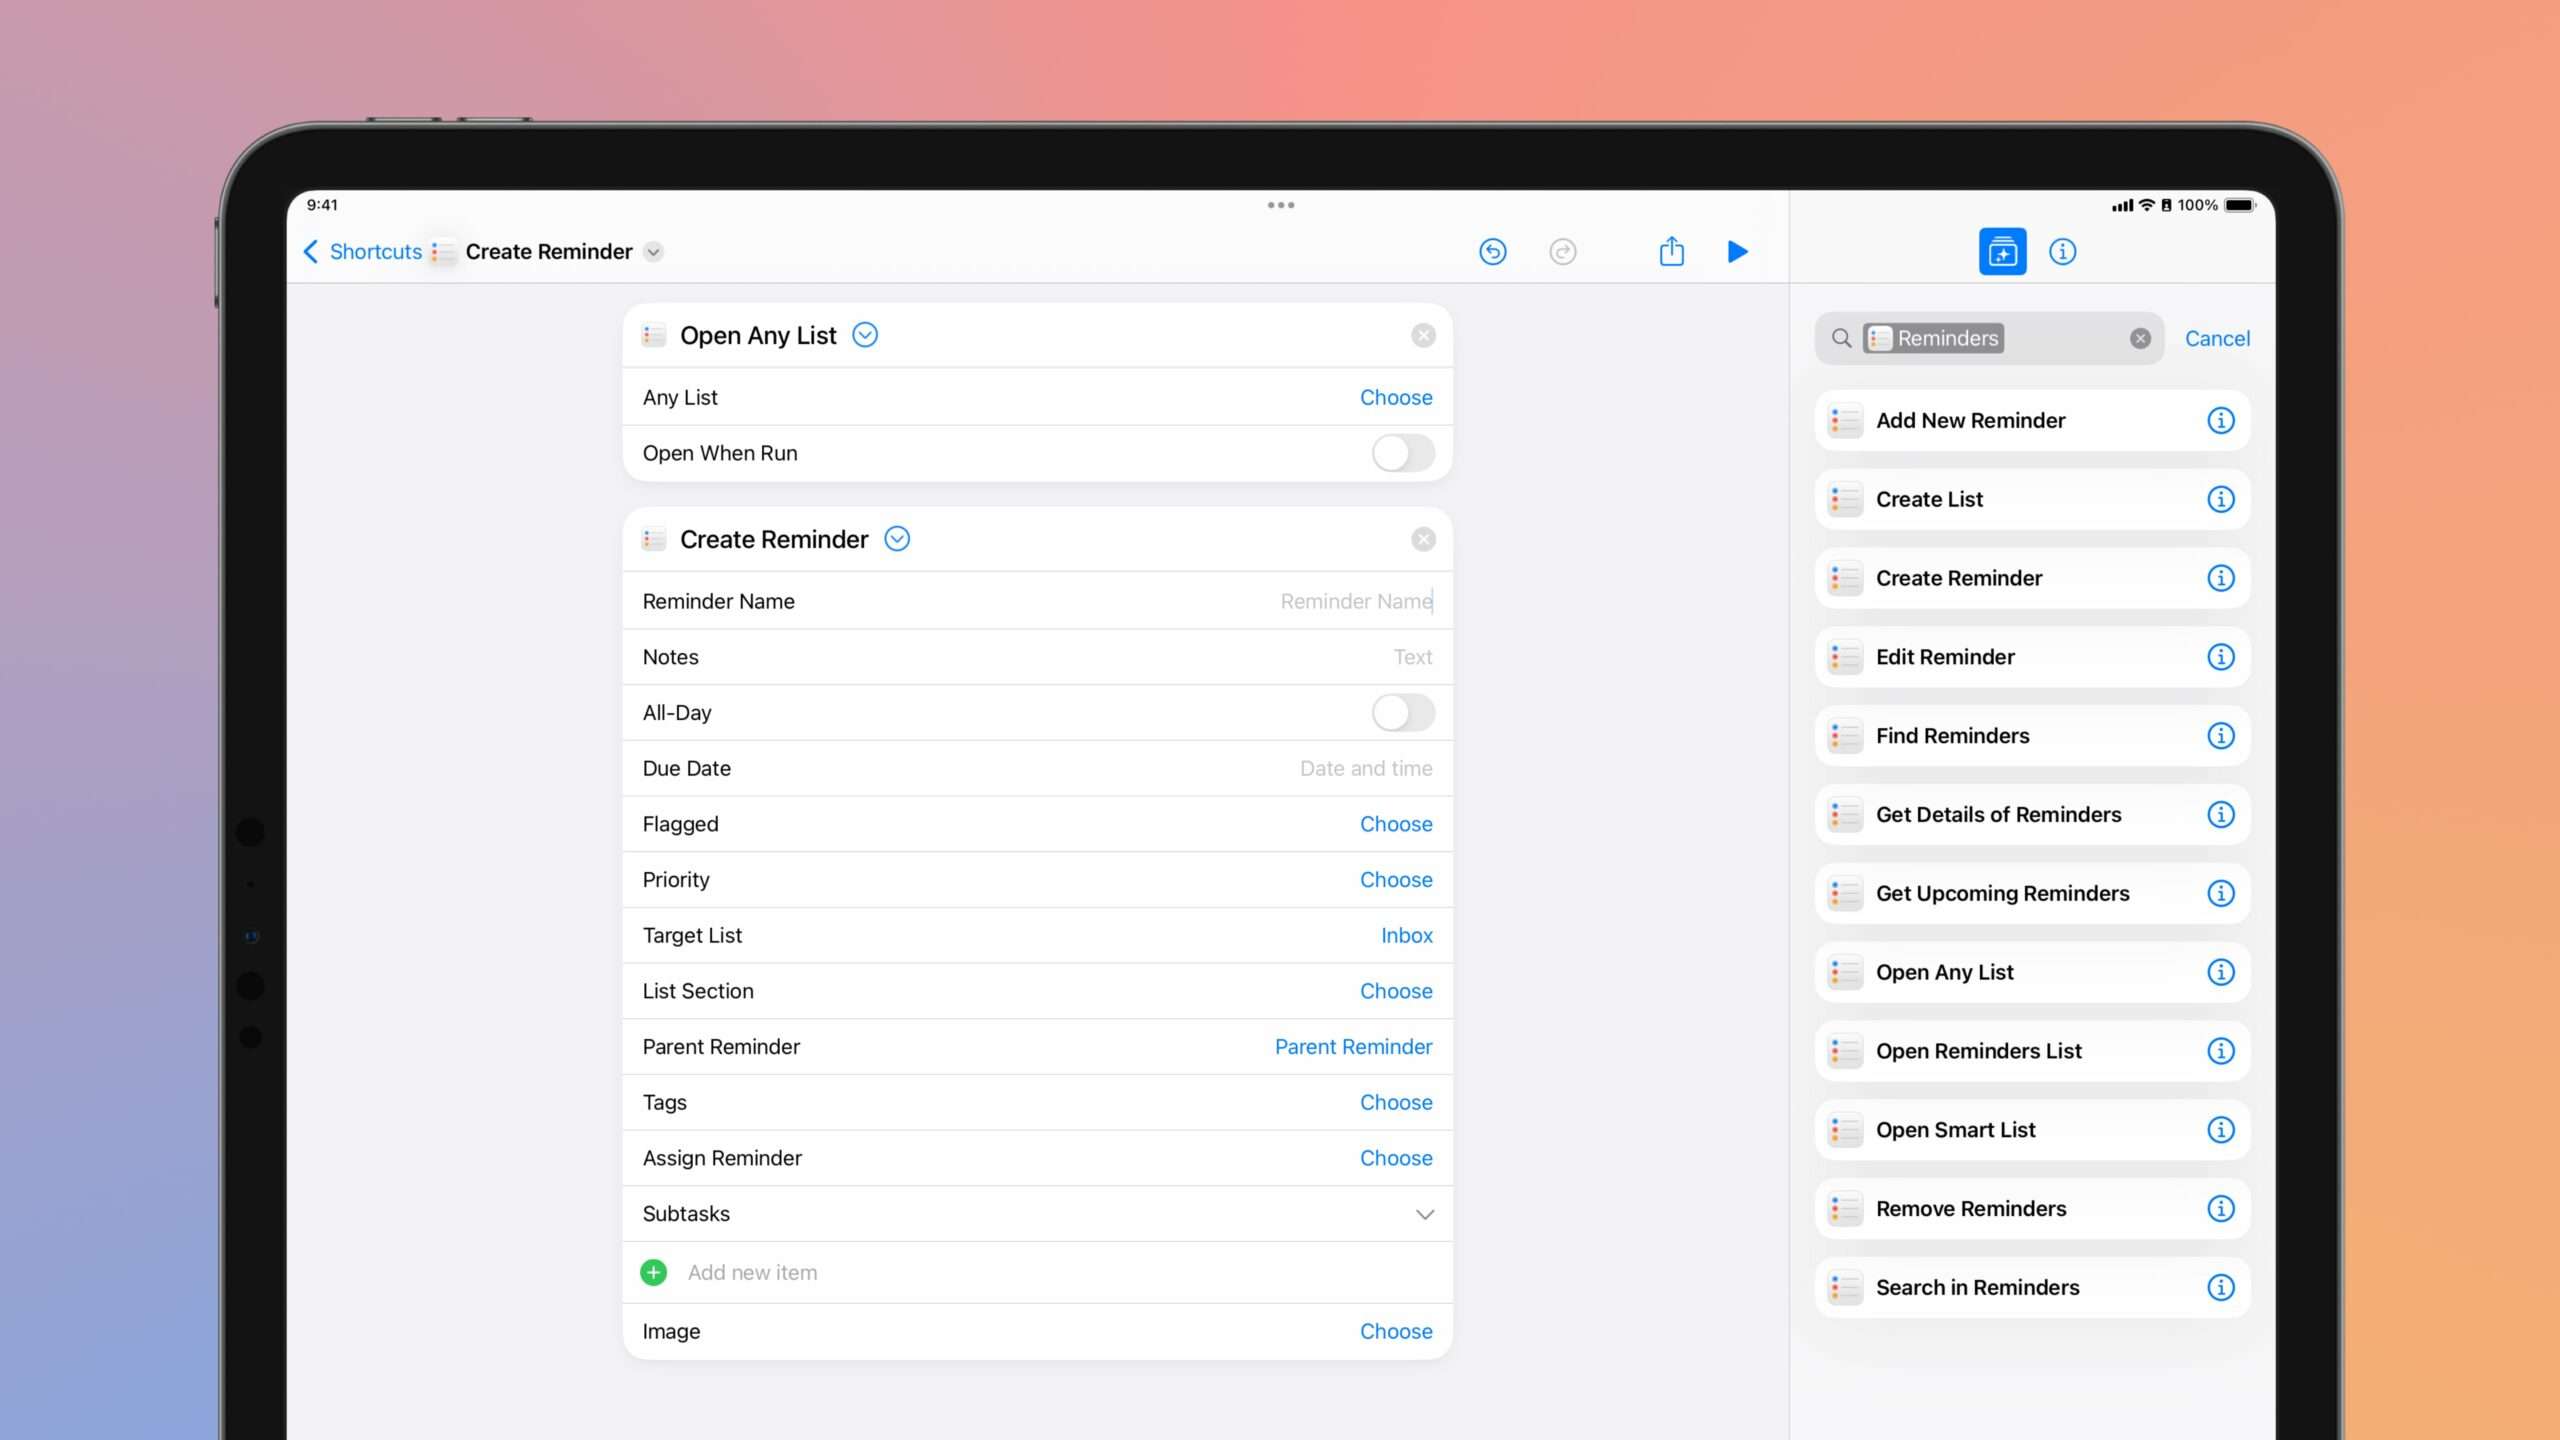The height and width of the screenshot is (1440, 2560).
Task: Click green plus to add subtask
Action: point(653,1272)
